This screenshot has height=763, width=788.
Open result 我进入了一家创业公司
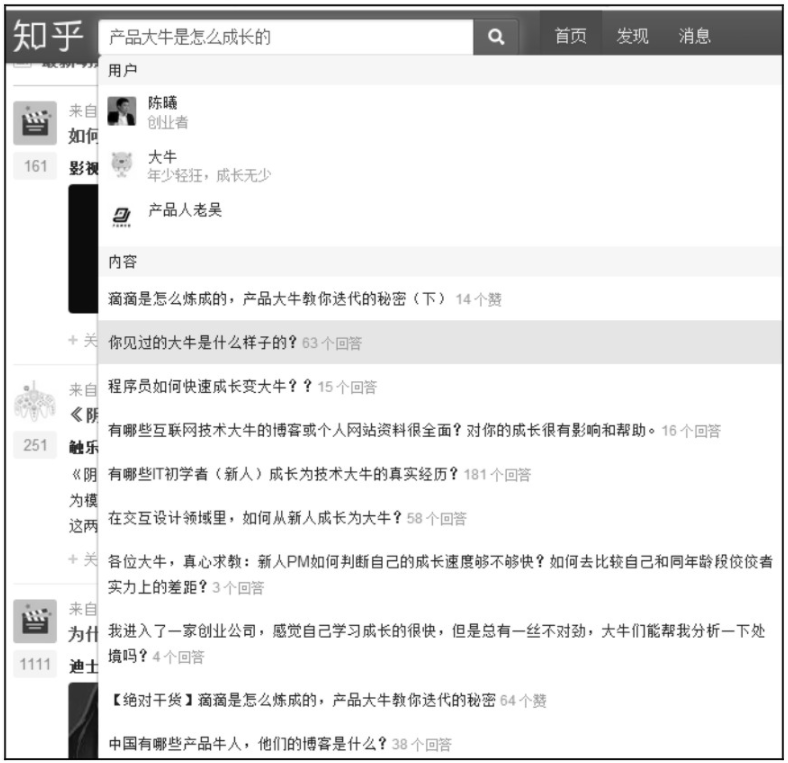(x=440, y=643)
